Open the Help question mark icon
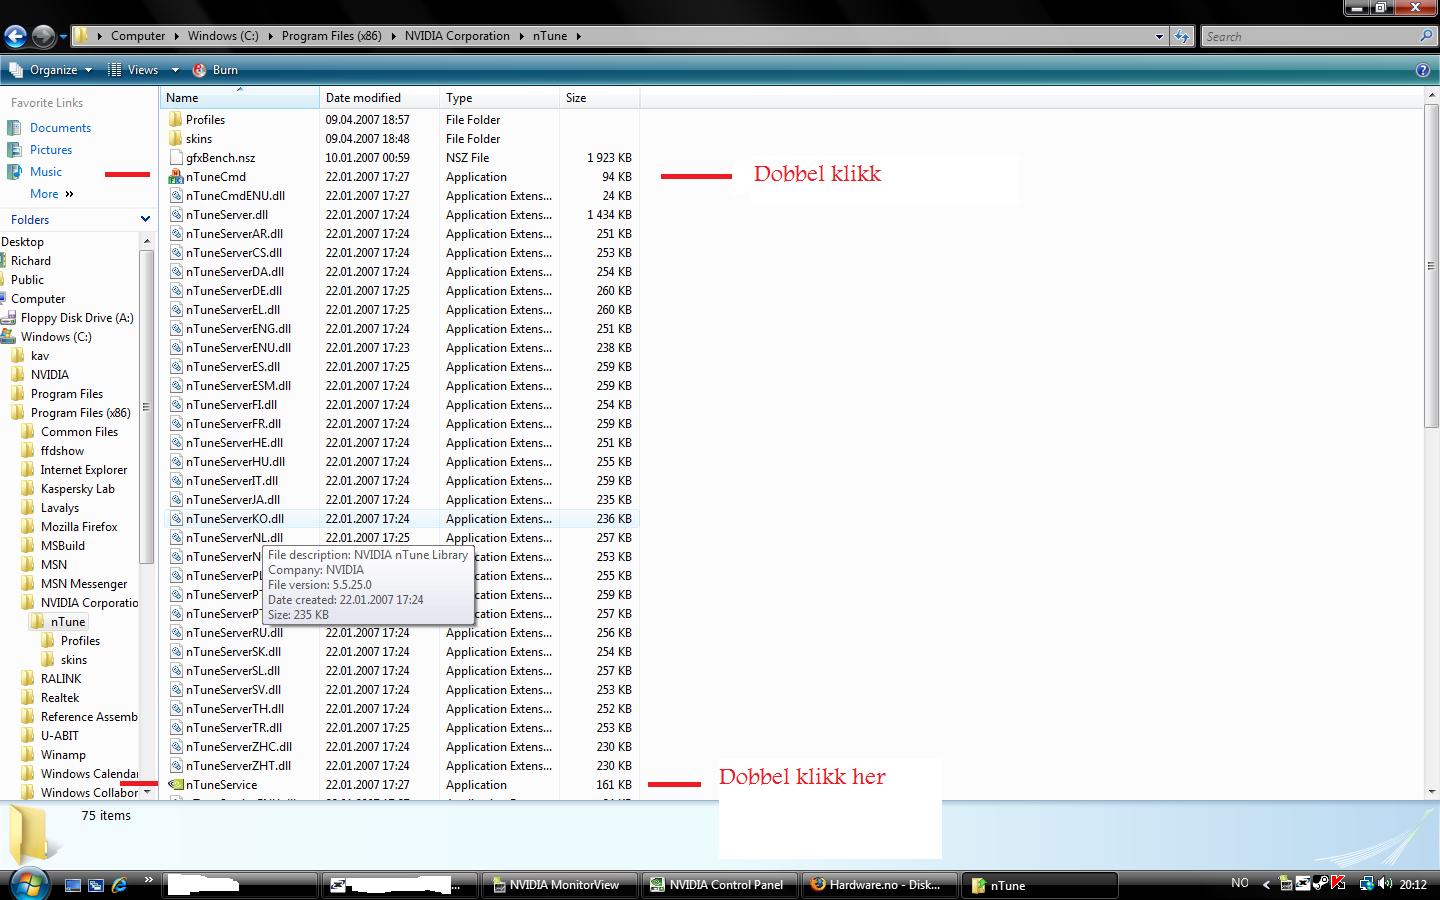Viewport: 1440px width, 900px height. pyautogui.click(x=1423, y=70)
